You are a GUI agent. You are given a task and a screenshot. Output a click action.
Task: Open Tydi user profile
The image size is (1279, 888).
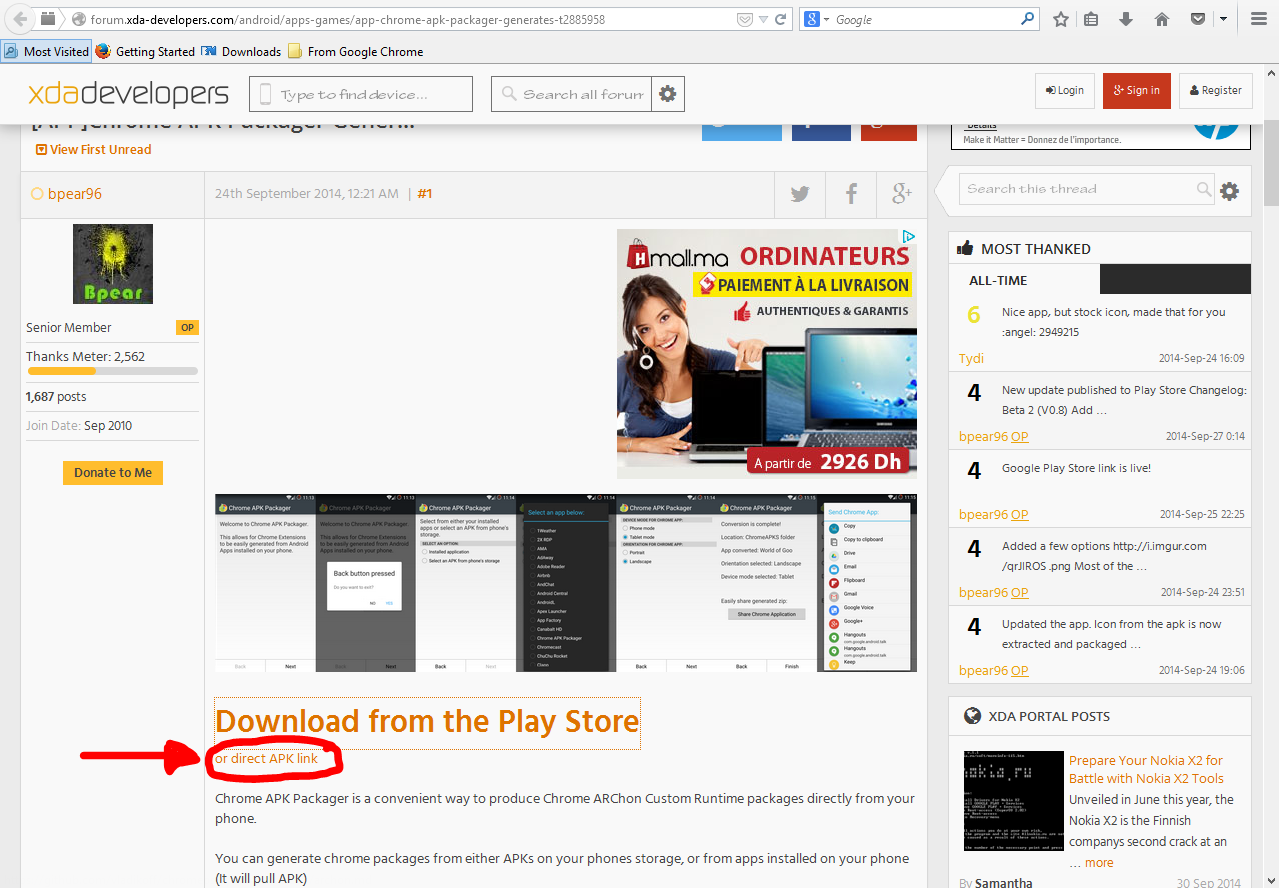click(971, 358)
